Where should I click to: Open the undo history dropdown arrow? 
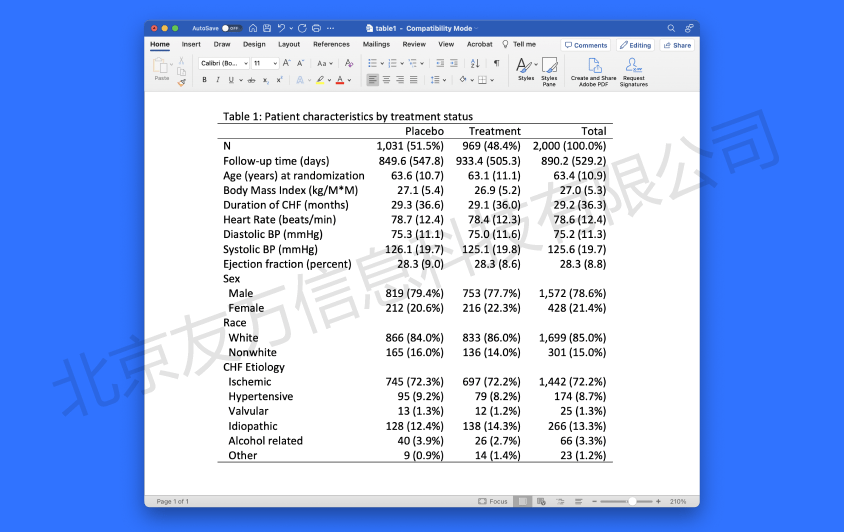291,28
